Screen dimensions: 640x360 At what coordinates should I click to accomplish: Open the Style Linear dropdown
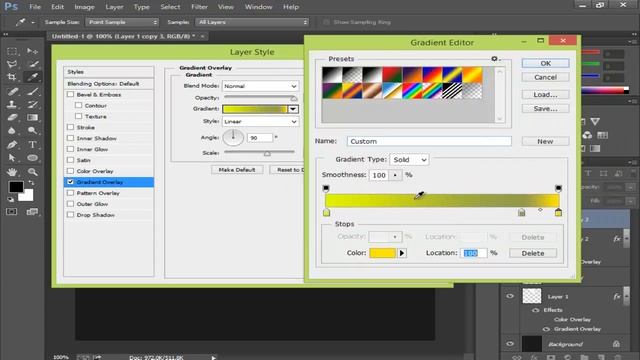coord(260,121)
